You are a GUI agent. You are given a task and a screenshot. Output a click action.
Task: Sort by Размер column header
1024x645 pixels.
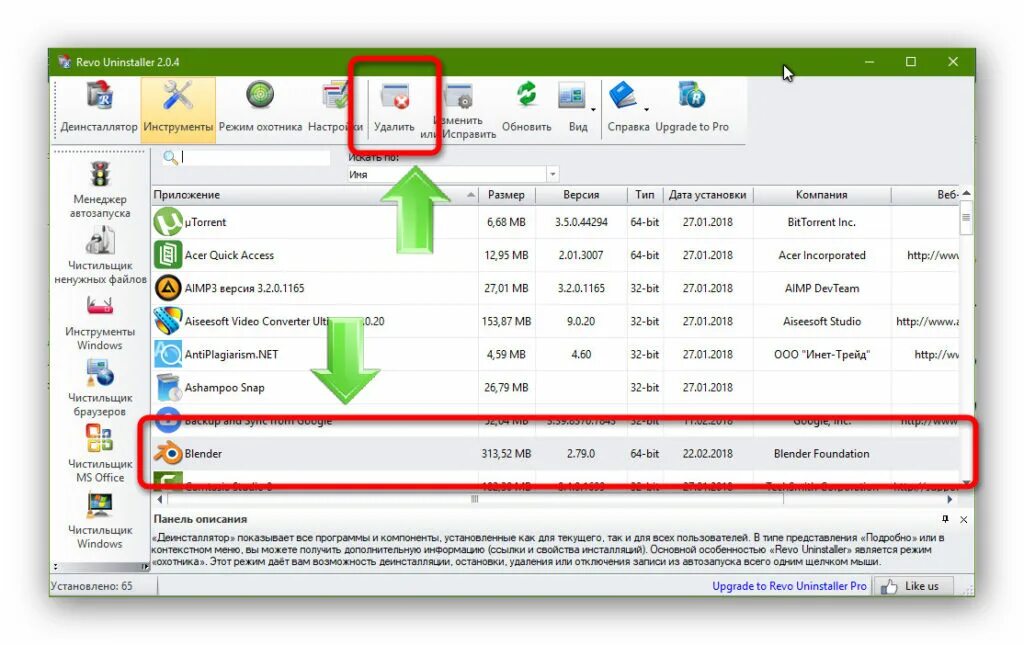(x=506, y=195)
